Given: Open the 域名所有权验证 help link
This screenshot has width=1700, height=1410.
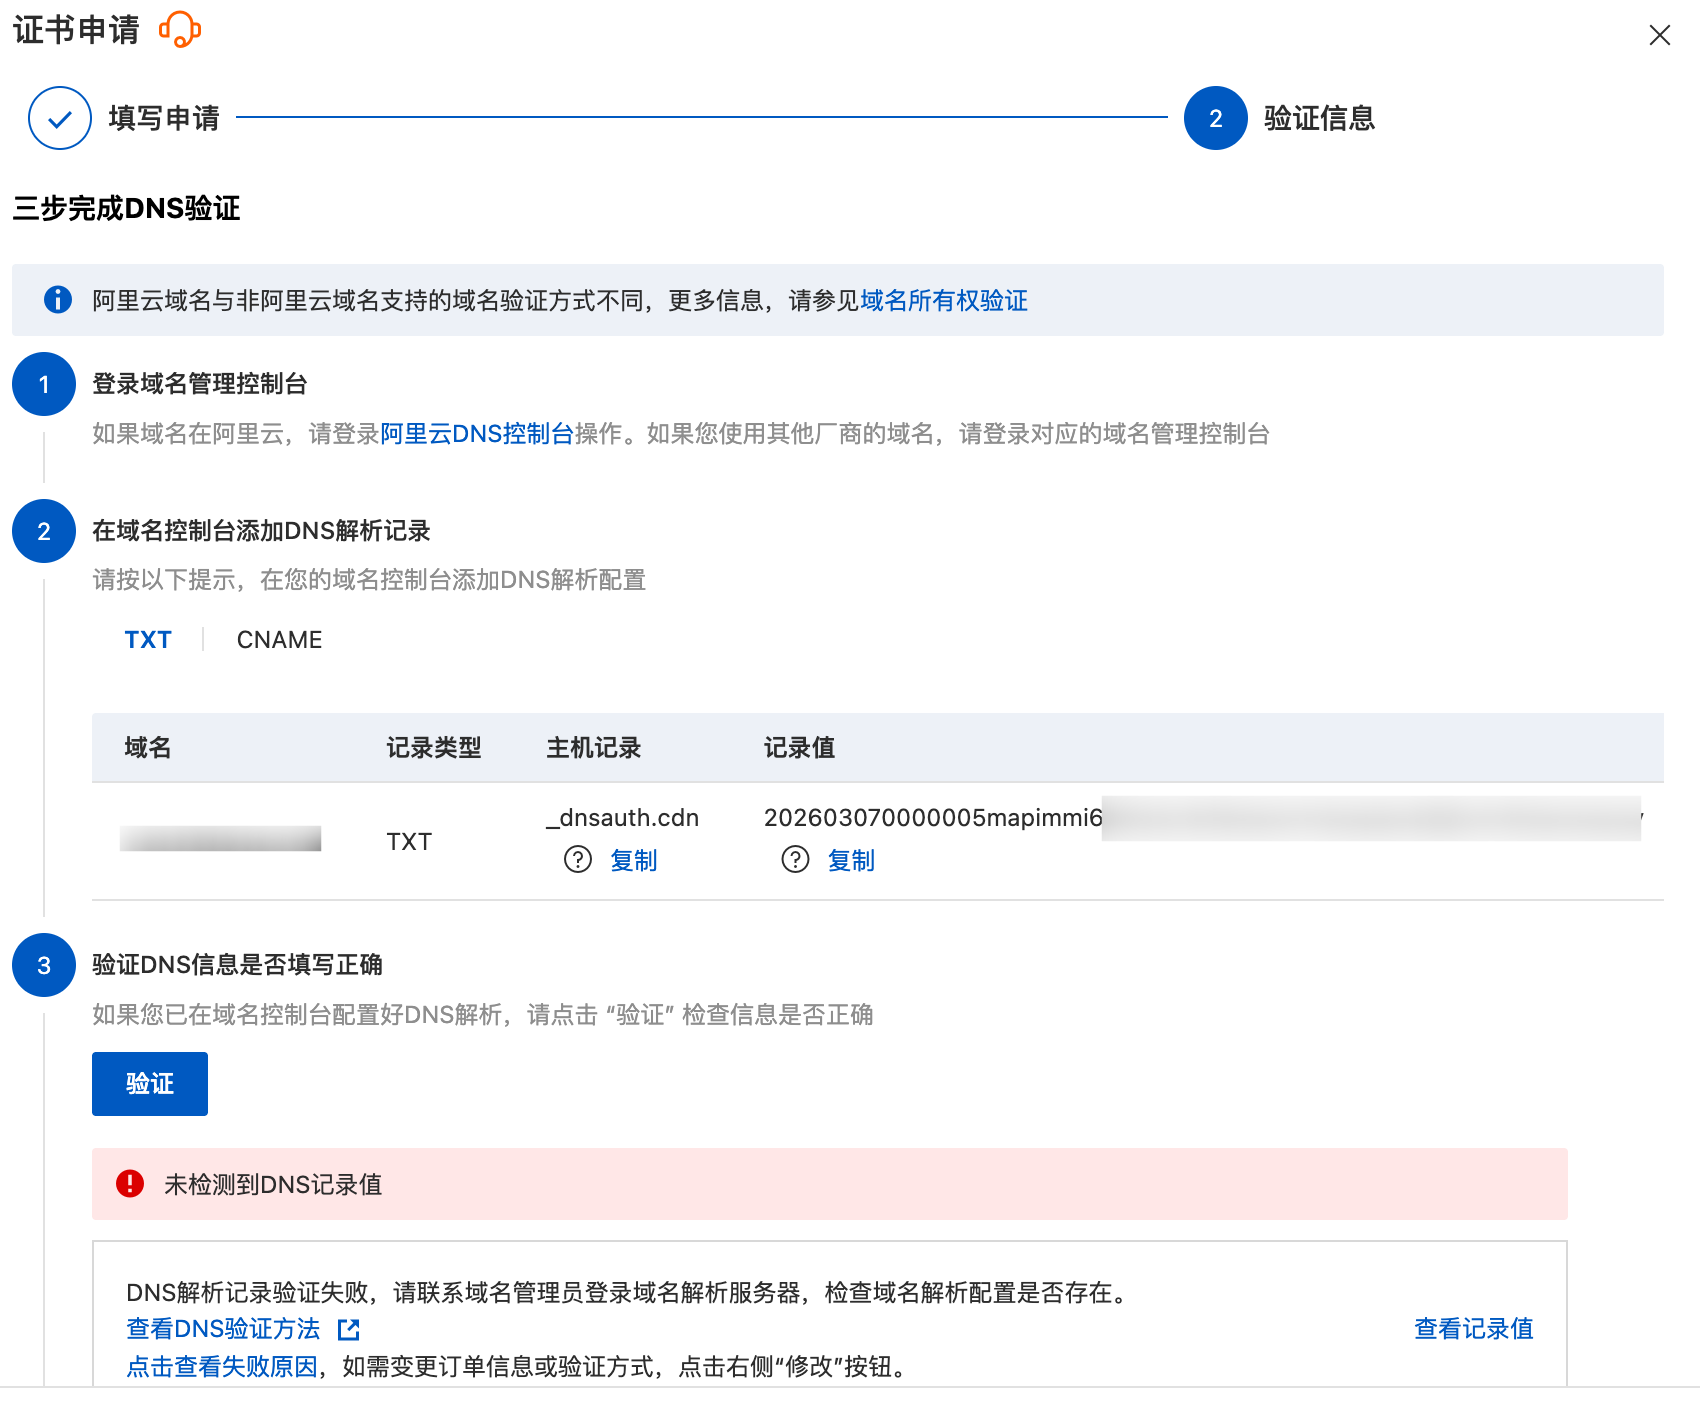Looking at the screenshot, I should 943,301.
